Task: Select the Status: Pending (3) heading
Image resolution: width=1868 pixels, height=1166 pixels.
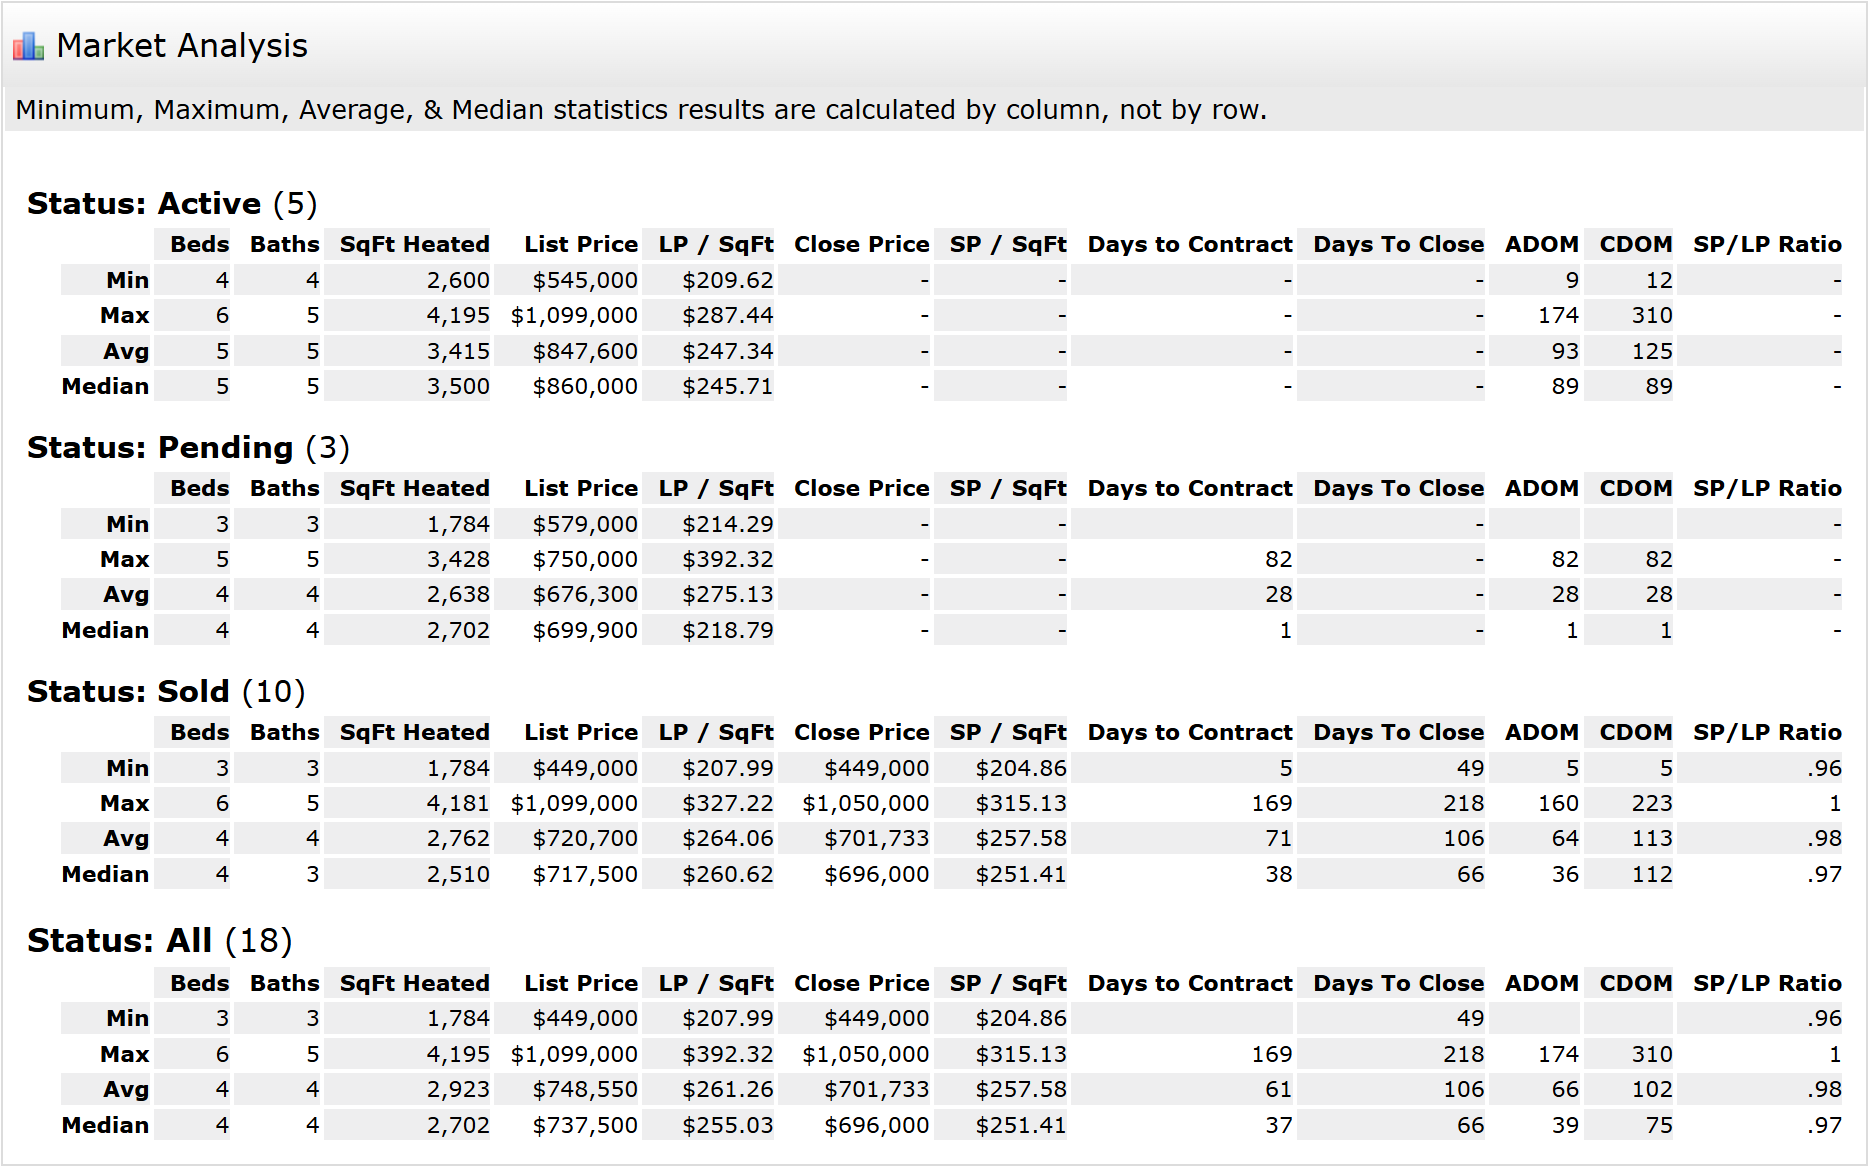Action: [188, 447]
